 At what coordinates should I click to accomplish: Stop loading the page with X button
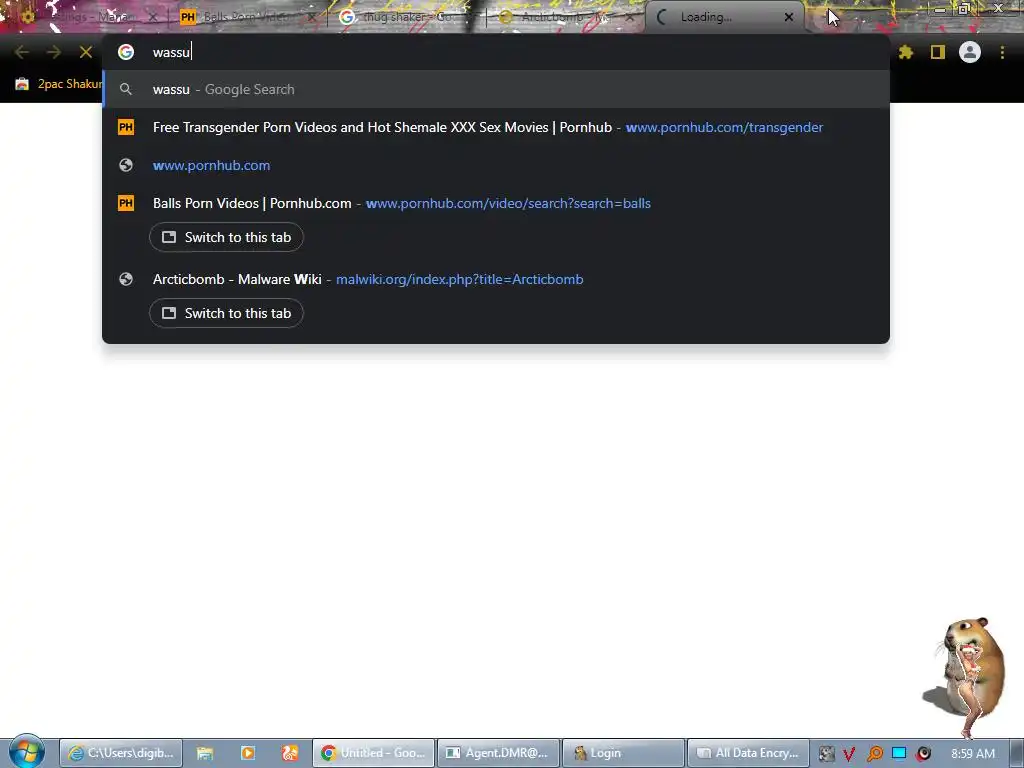(86, 52)
